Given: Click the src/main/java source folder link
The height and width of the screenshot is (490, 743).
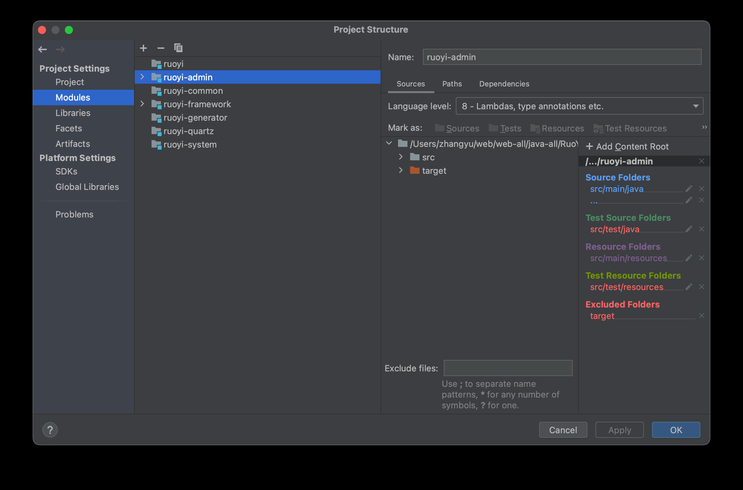Looking at the screenshot, I should point(616,189).
